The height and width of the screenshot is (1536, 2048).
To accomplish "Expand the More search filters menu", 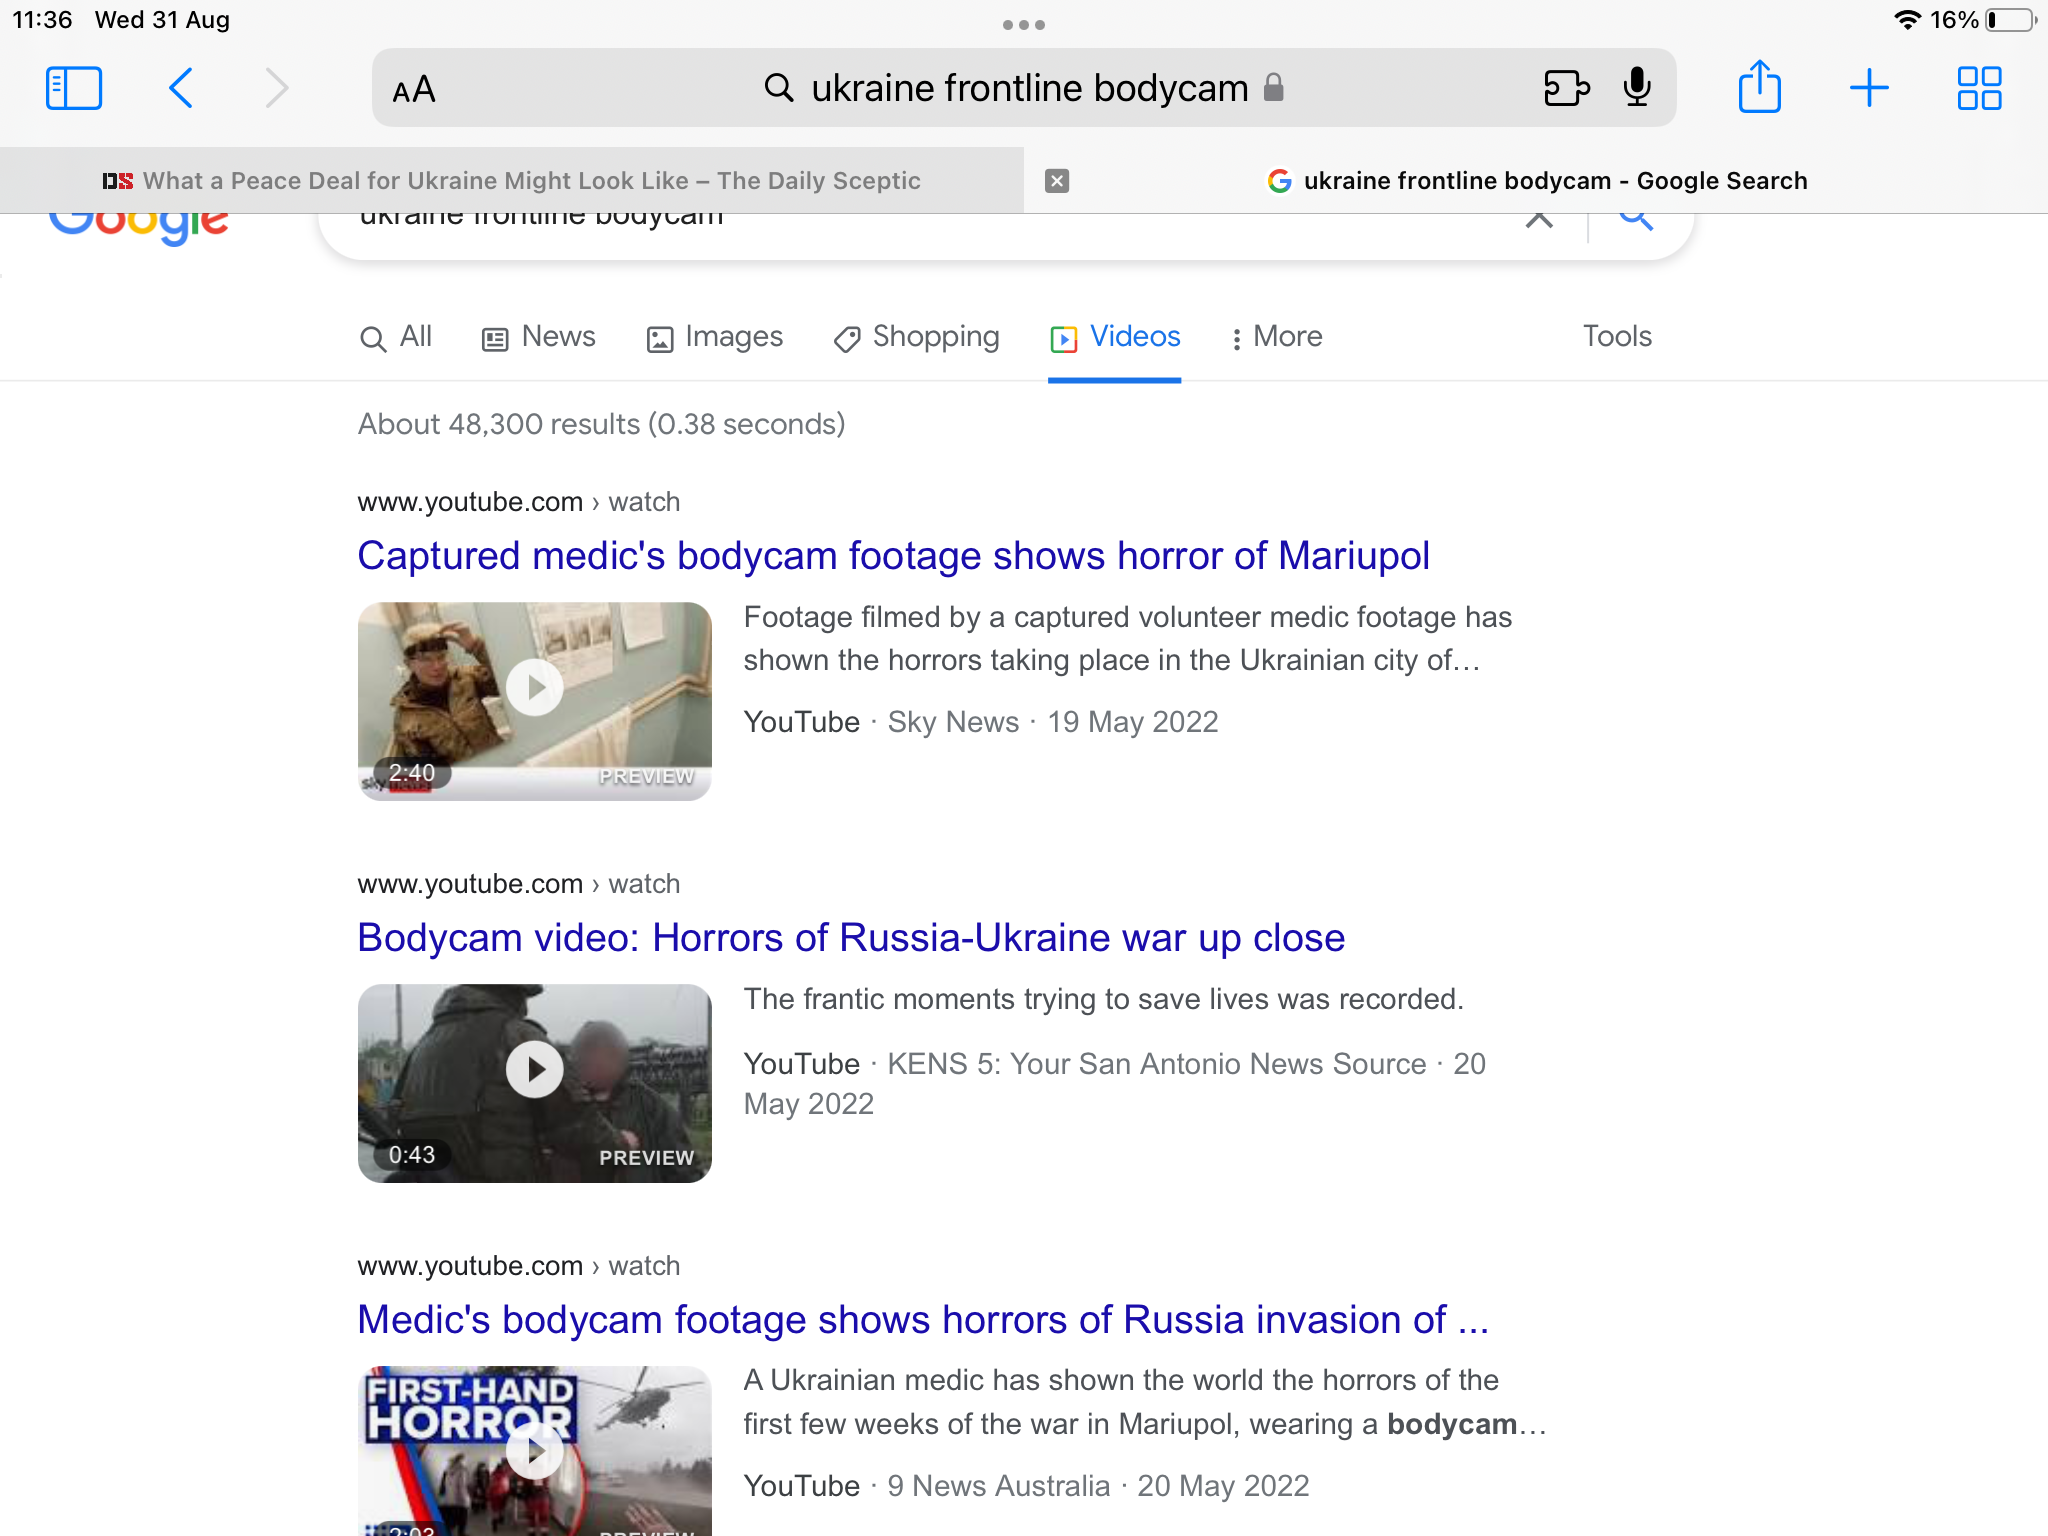I will (1276, 337).
